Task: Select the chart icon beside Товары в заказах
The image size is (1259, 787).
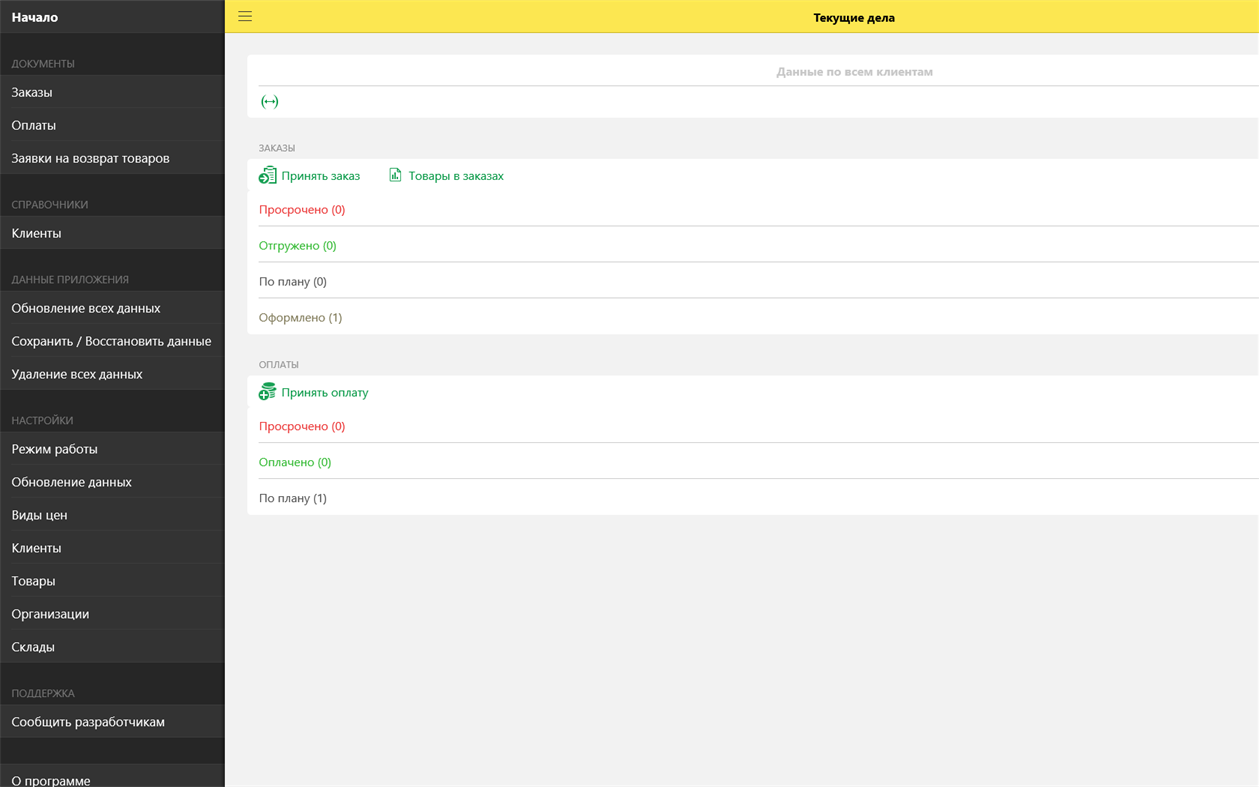Action: (394, 174)
